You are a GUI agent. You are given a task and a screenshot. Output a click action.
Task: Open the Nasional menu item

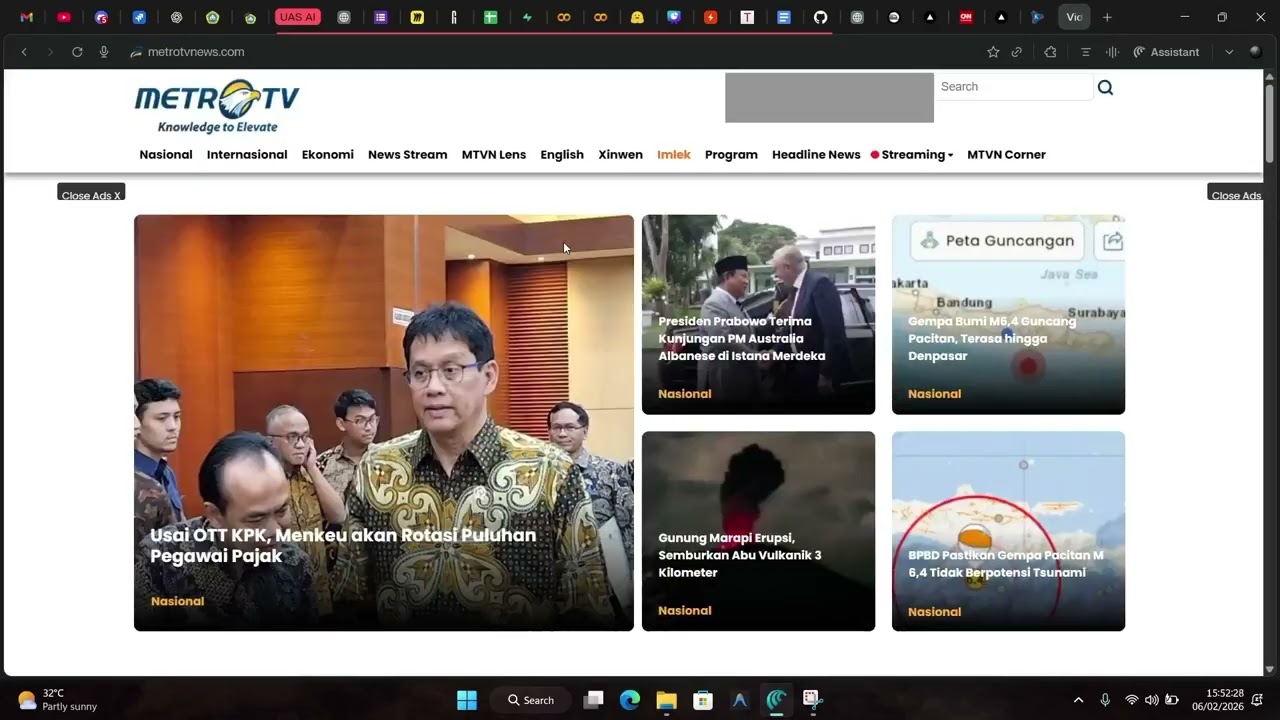pos(166,155)
